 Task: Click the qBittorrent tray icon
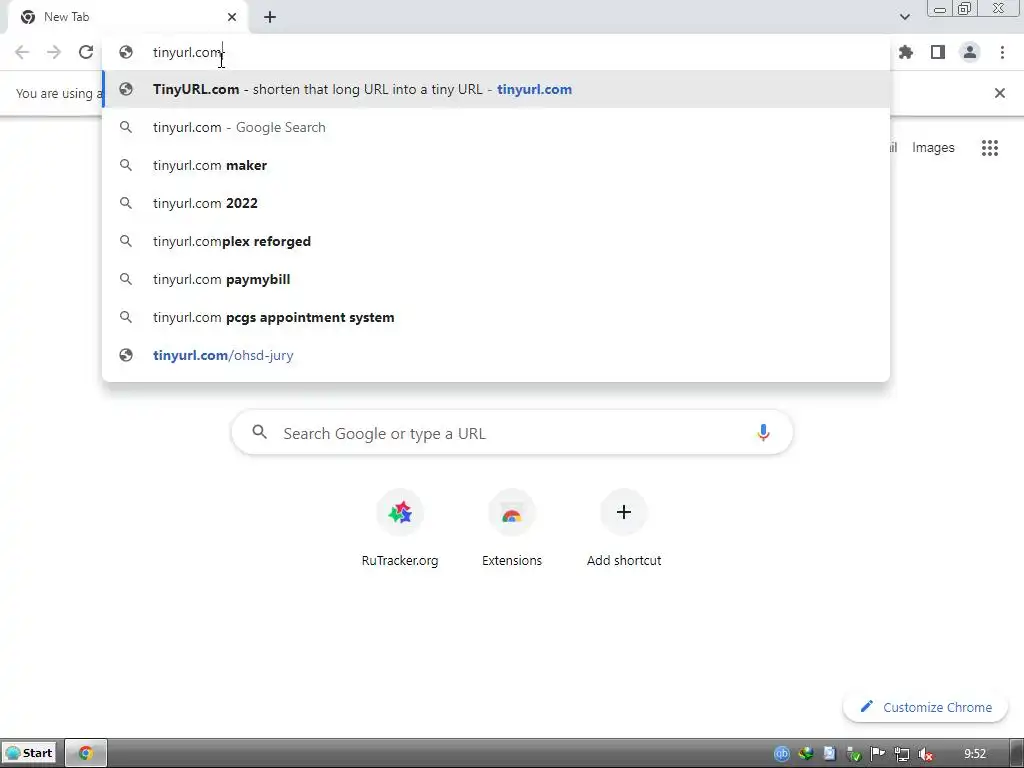(x=782, y=754)
